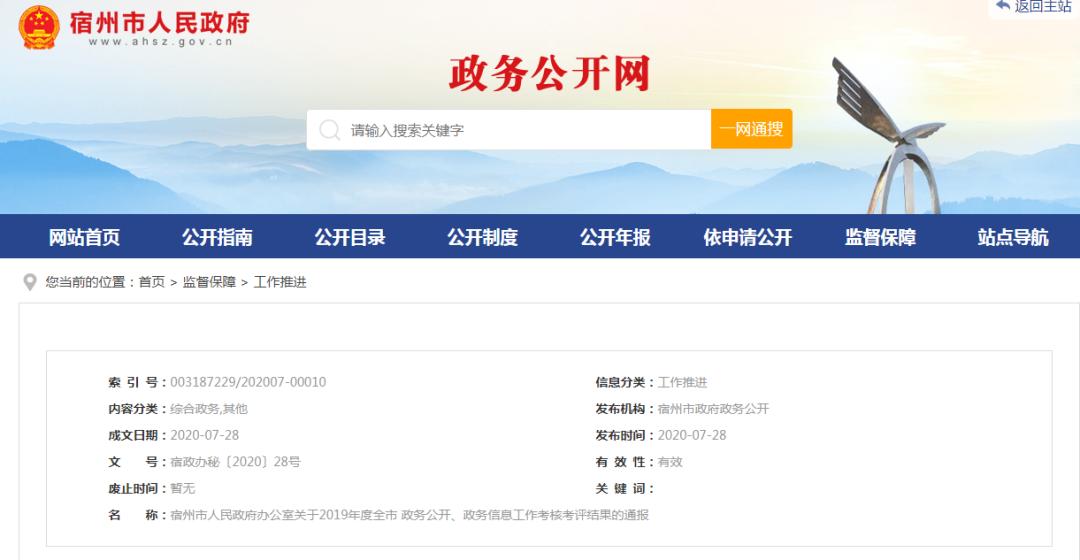The width and height of the screenshot is (1080, 560).
Task: Click the index number 003187229/202007-00010
Action: coord(248,382)
